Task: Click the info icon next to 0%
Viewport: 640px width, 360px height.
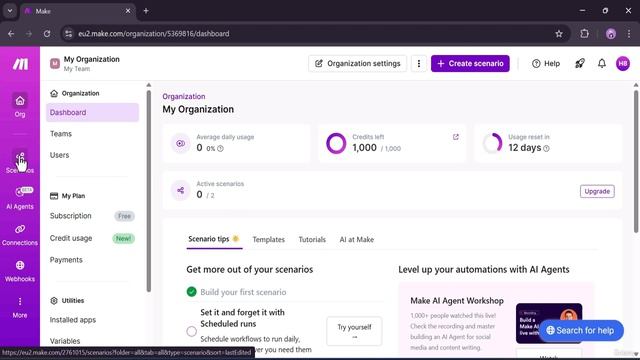Action: (x=220, y=149)
